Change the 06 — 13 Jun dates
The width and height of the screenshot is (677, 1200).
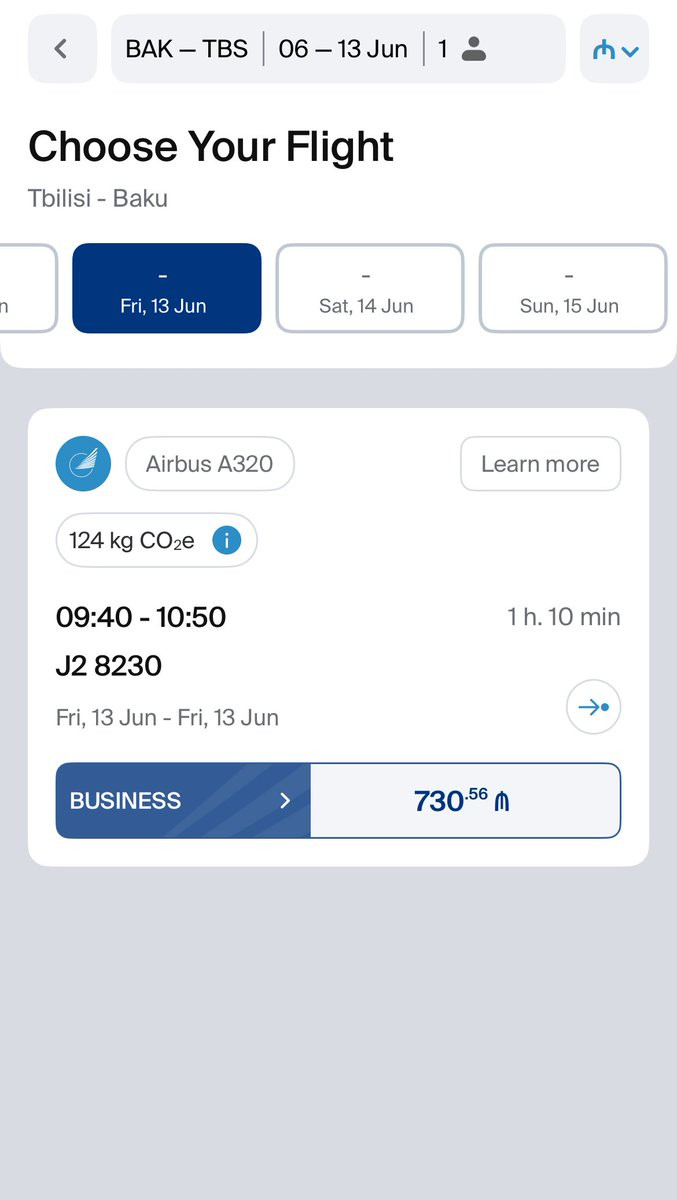tap(343, 49)
